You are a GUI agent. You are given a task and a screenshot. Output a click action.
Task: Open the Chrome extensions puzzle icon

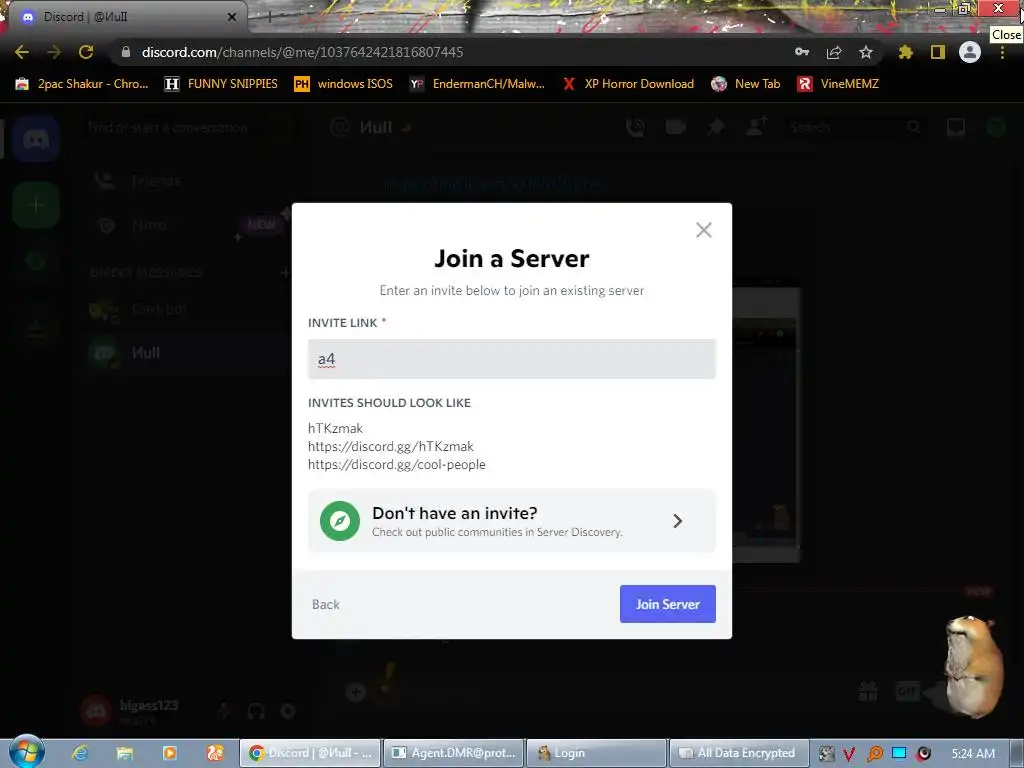[x=905, y=52]
